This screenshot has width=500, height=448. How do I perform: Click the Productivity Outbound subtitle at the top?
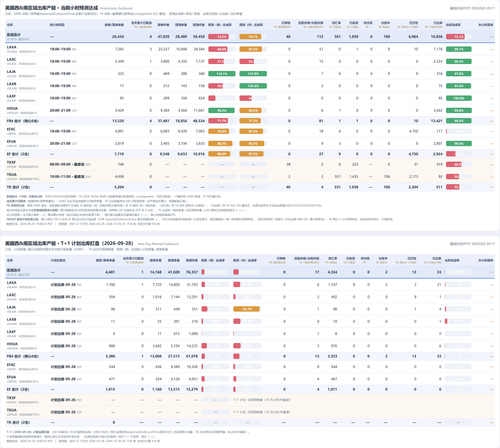click(x=116, y=8)
